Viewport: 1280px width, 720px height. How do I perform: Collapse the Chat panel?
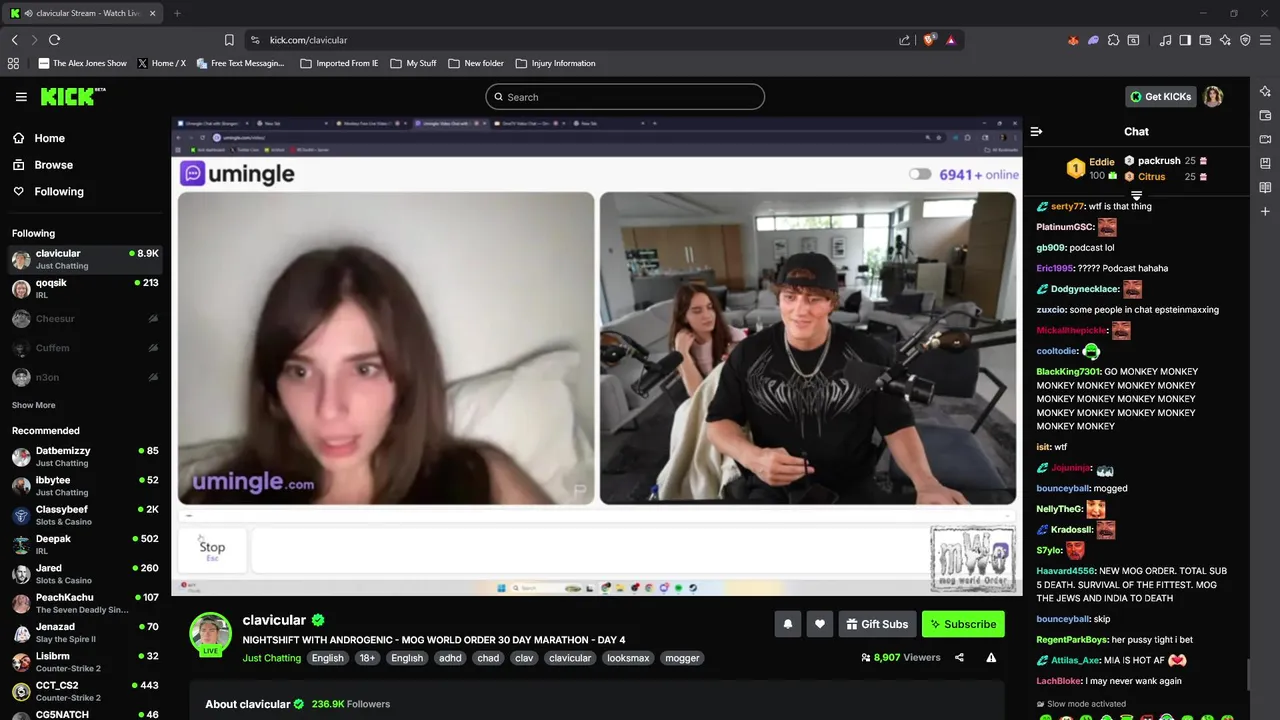(x=1036, y=131)
